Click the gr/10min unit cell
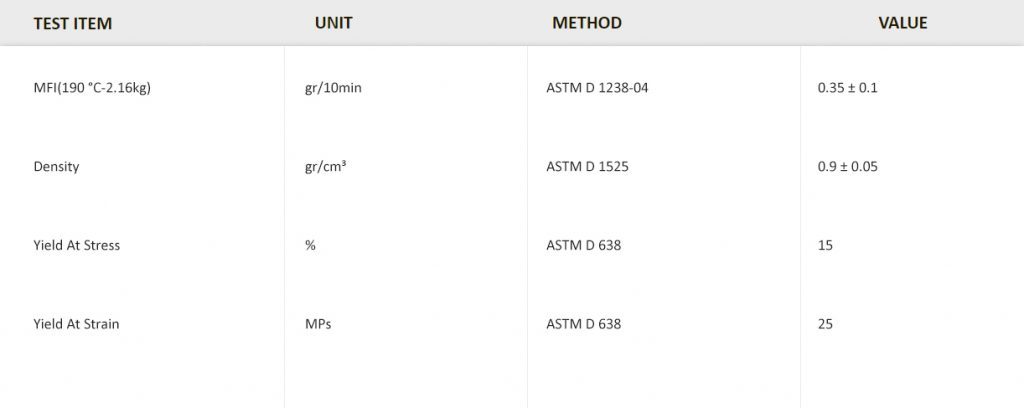The width and height of the screenshot is (1024, 408). pyautogui.click(x=333, y=88)
